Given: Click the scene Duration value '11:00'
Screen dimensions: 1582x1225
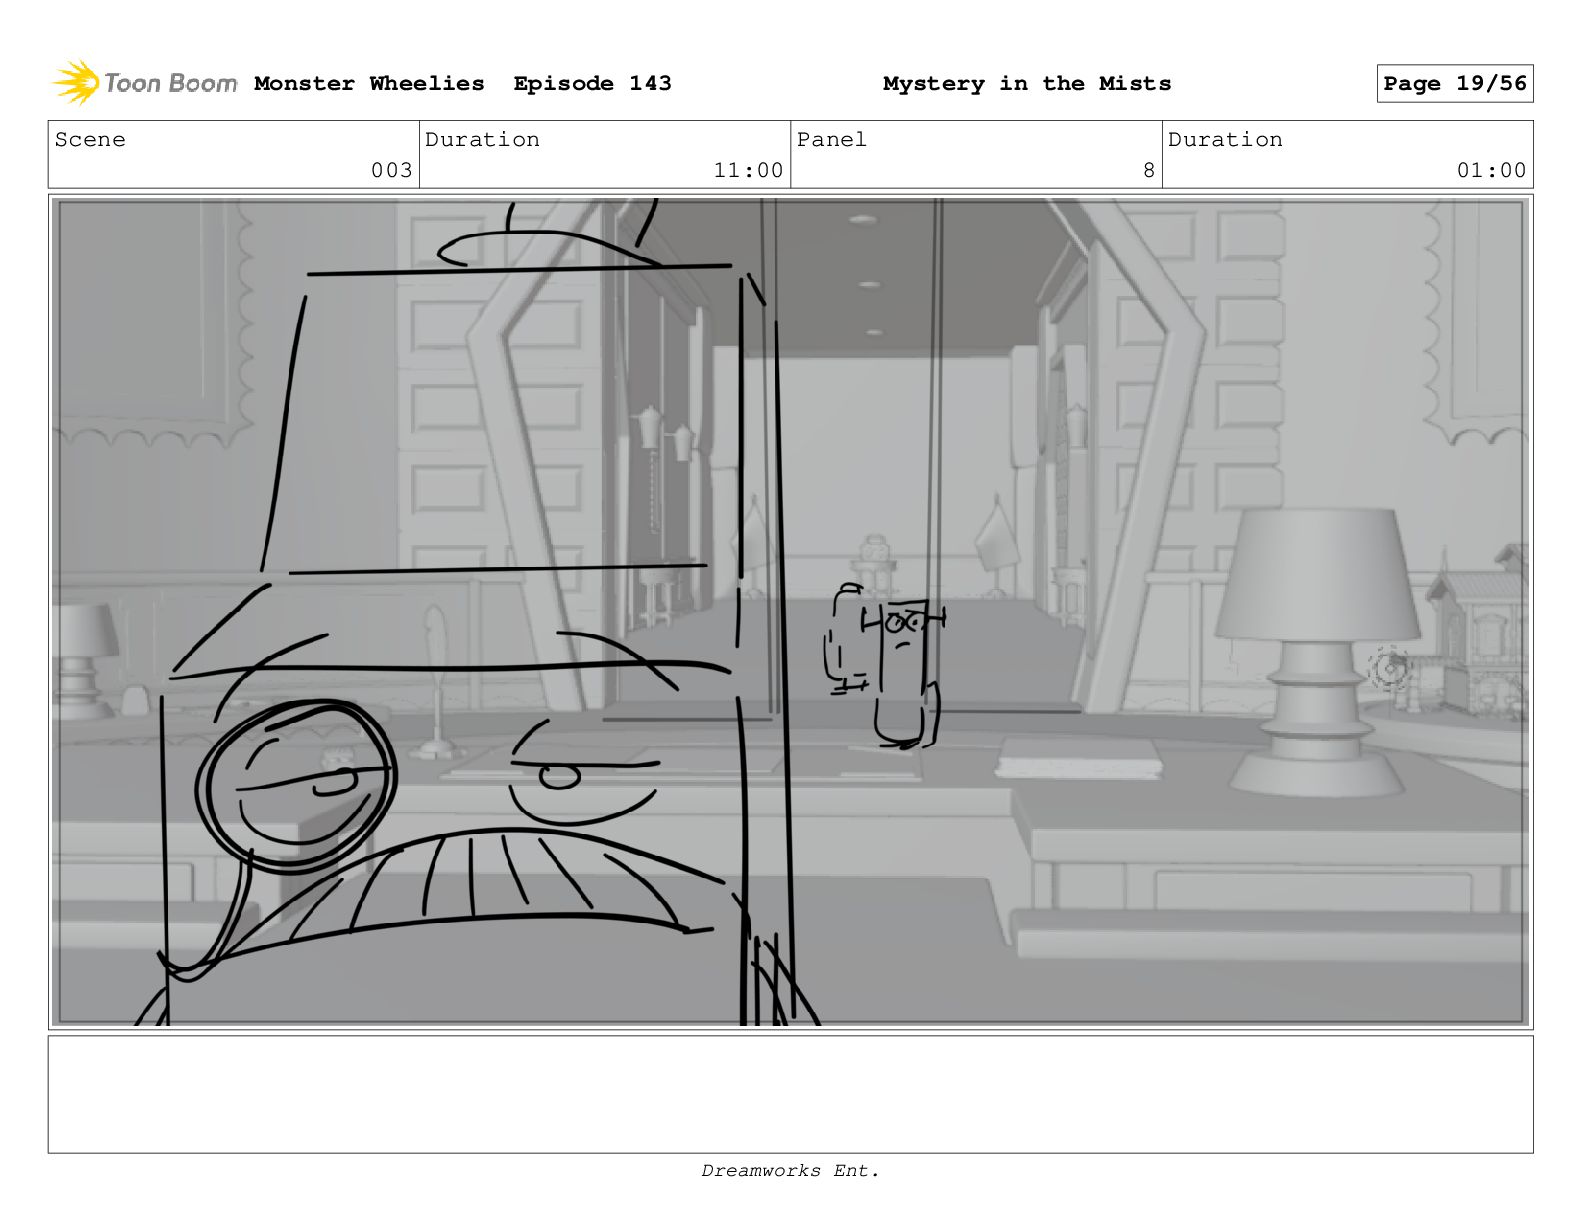Looking at the screenshot, I should 748,170.
